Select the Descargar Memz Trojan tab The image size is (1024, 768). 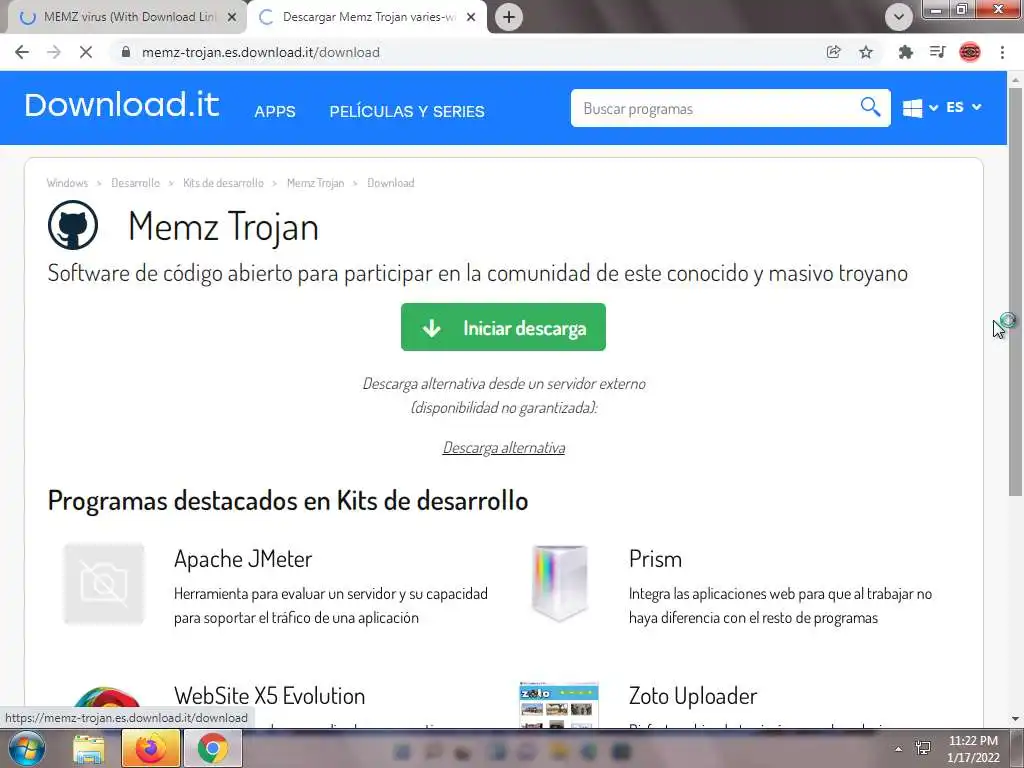(x=366, y=17)
